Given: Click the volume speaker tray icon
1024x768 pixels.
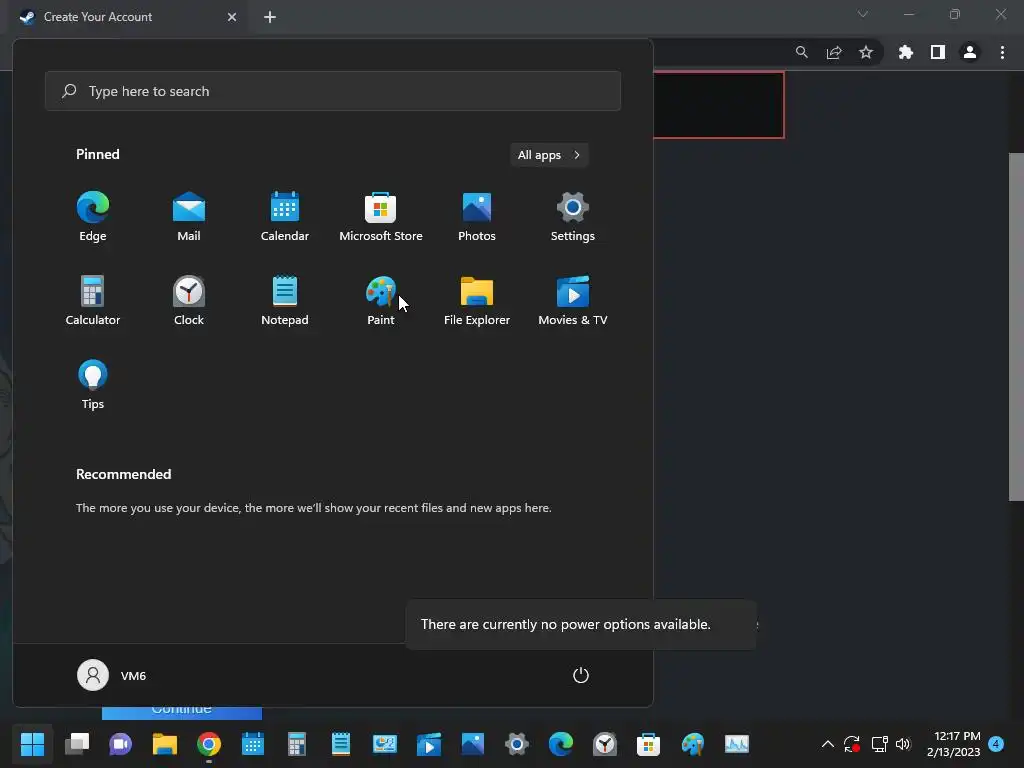Looking at the screenshot, I should point(903,744).
